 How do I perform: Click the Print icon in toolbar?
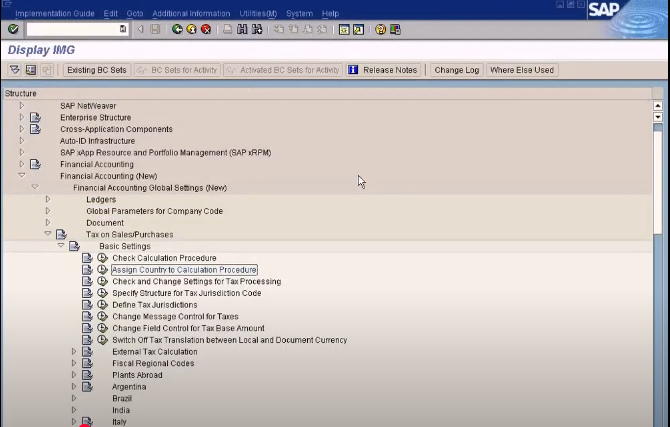point(227,29)
